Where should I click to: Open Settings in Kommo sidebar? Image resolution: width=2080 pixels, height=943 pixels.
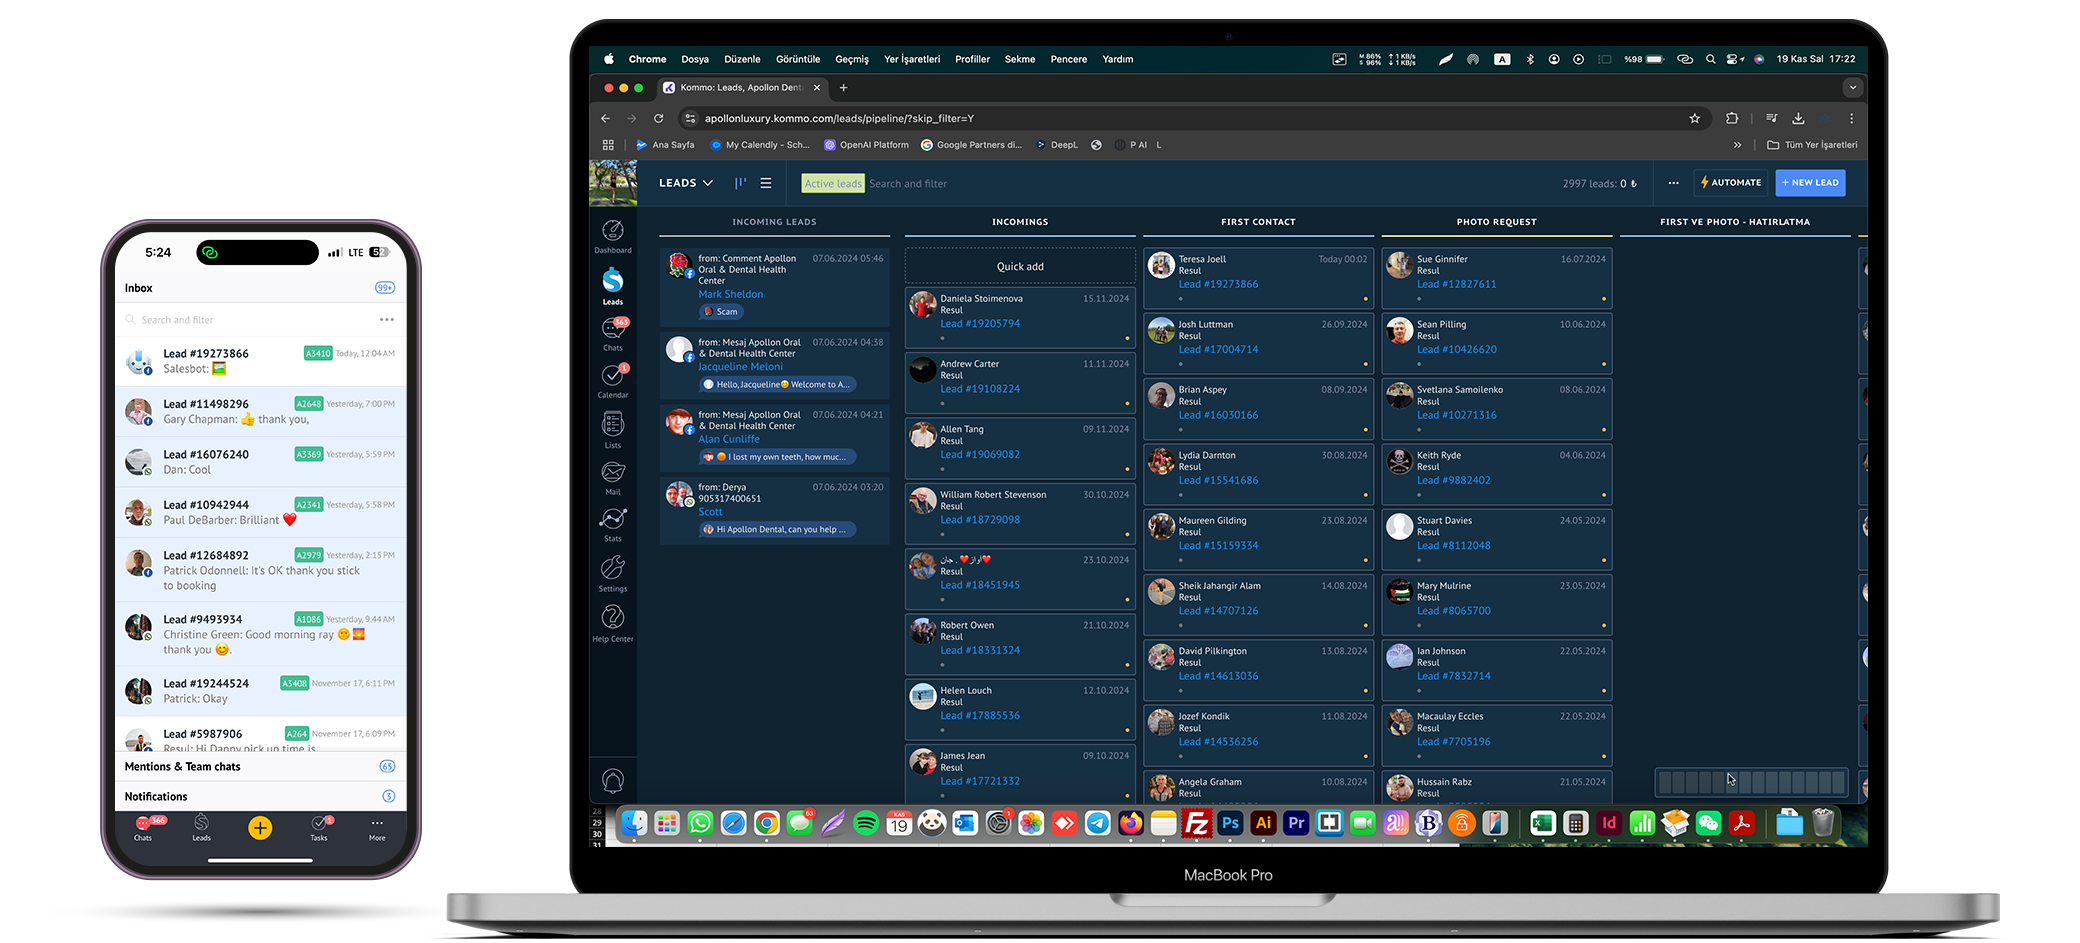(613, 573)
